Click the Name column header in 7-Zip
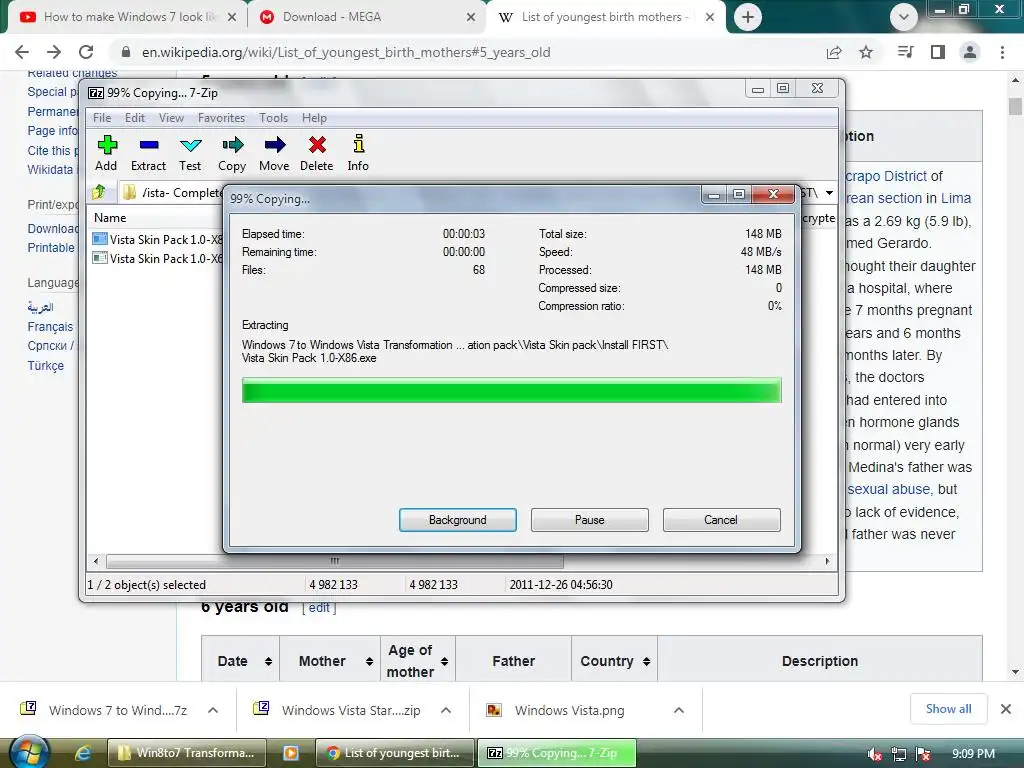The height and width of the screenshot is (768, 1024). (x=110, y=217)
